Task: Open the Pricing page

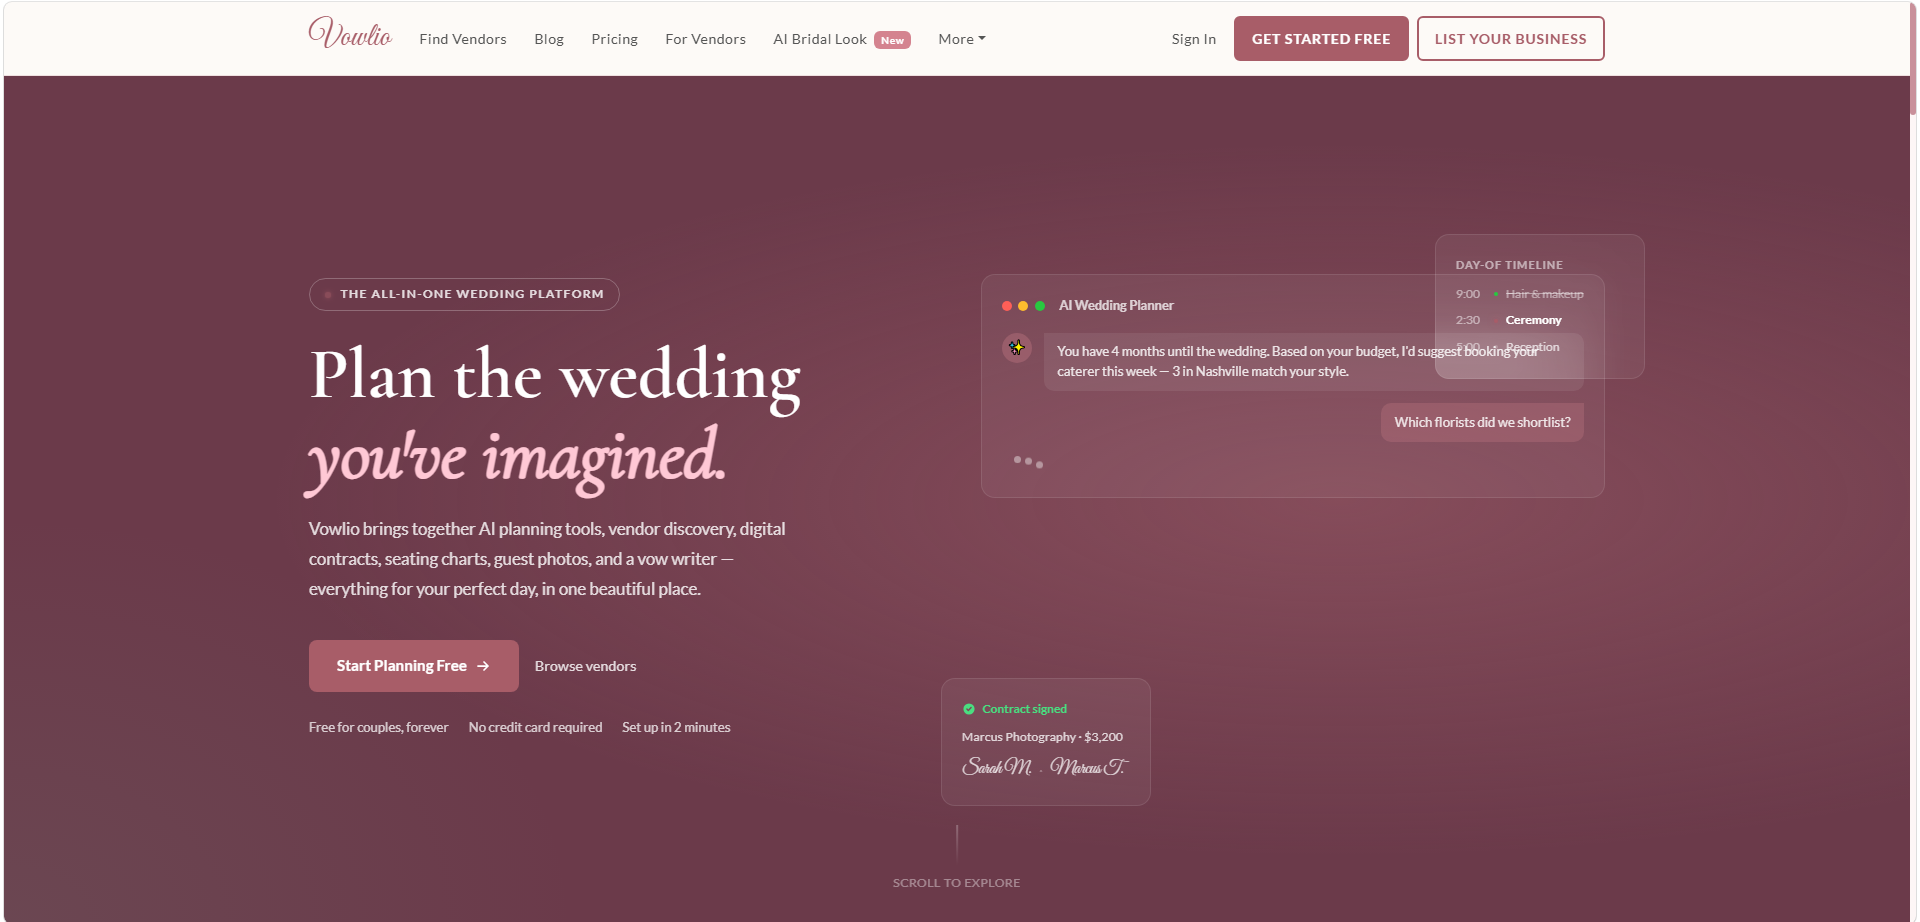Action: [614, 39]
